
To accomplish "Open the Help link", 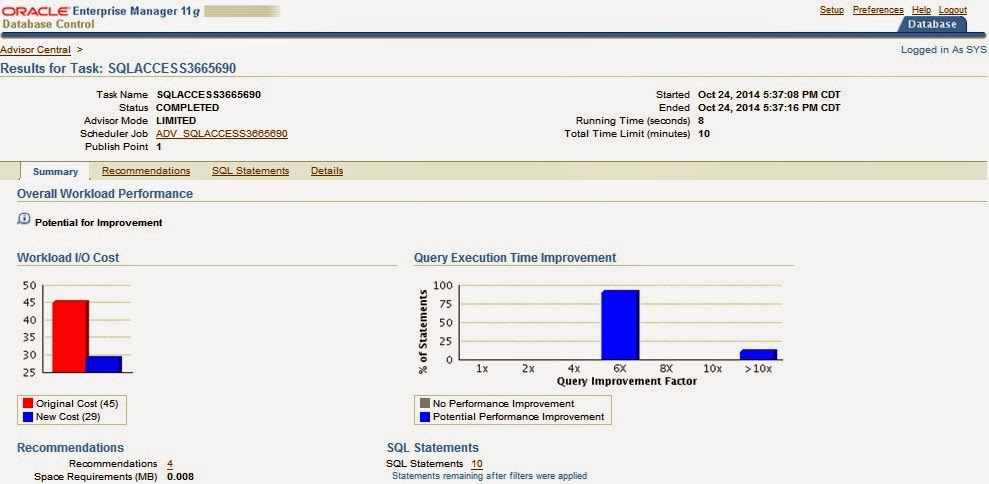I will pos(921,10).
